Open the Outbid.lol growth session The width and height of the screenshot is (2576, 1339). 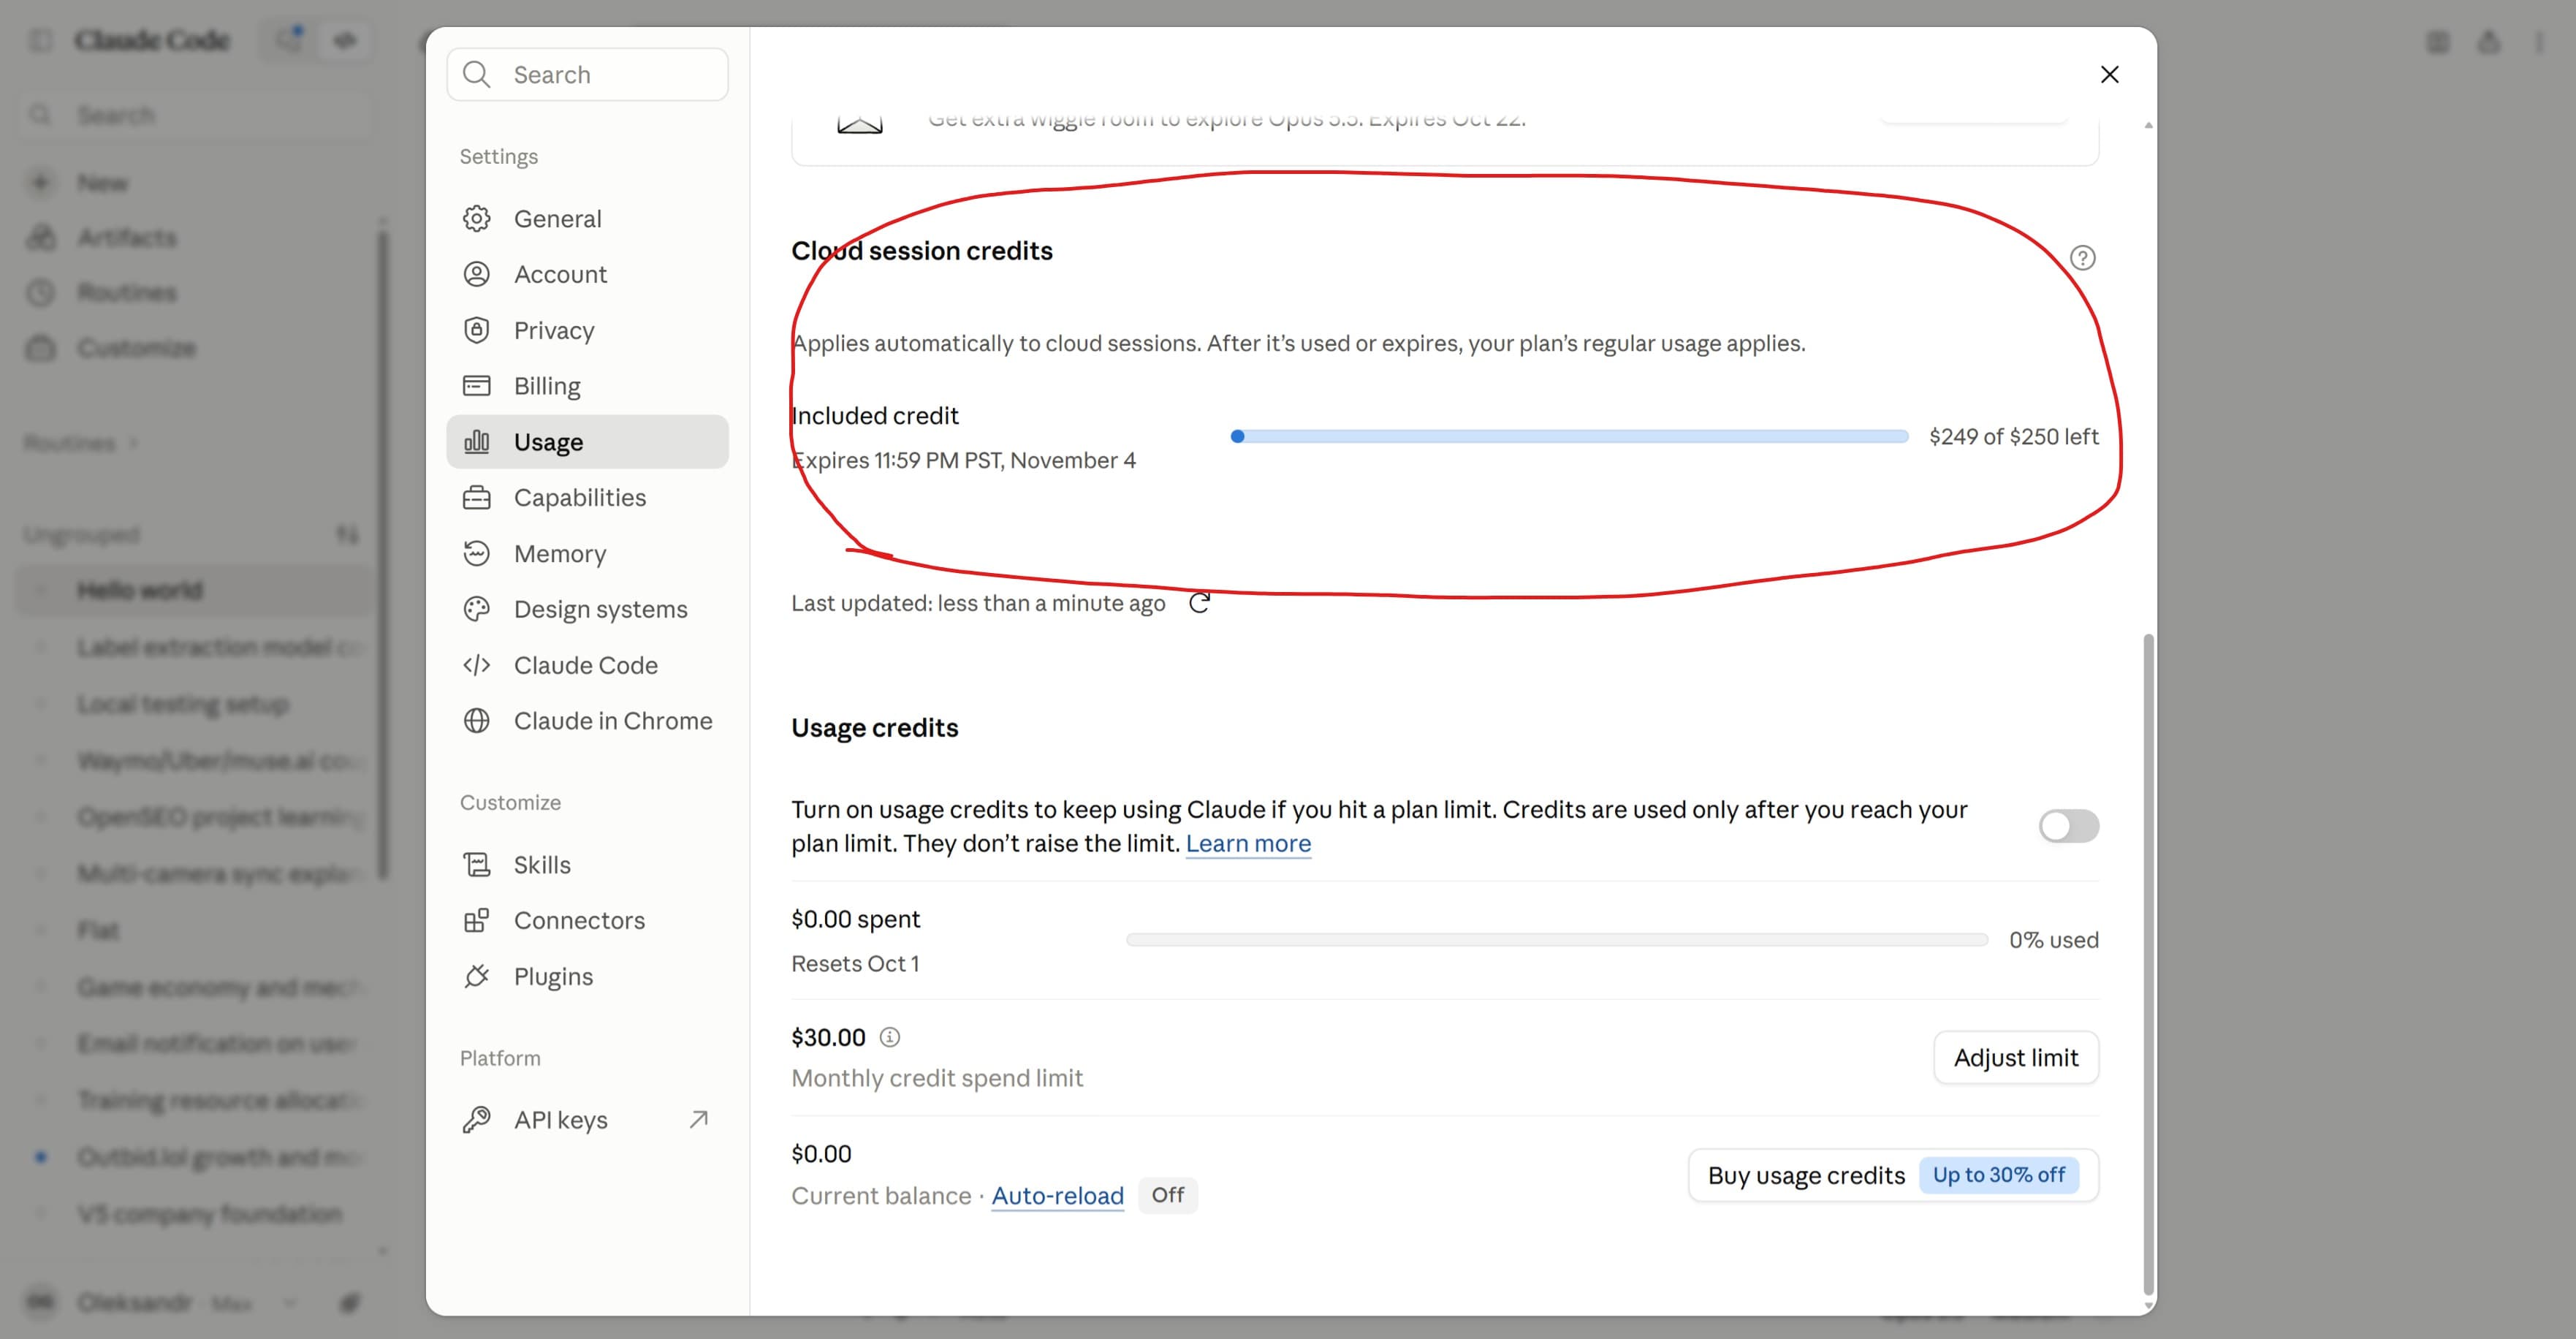(x=196, y=1157)
